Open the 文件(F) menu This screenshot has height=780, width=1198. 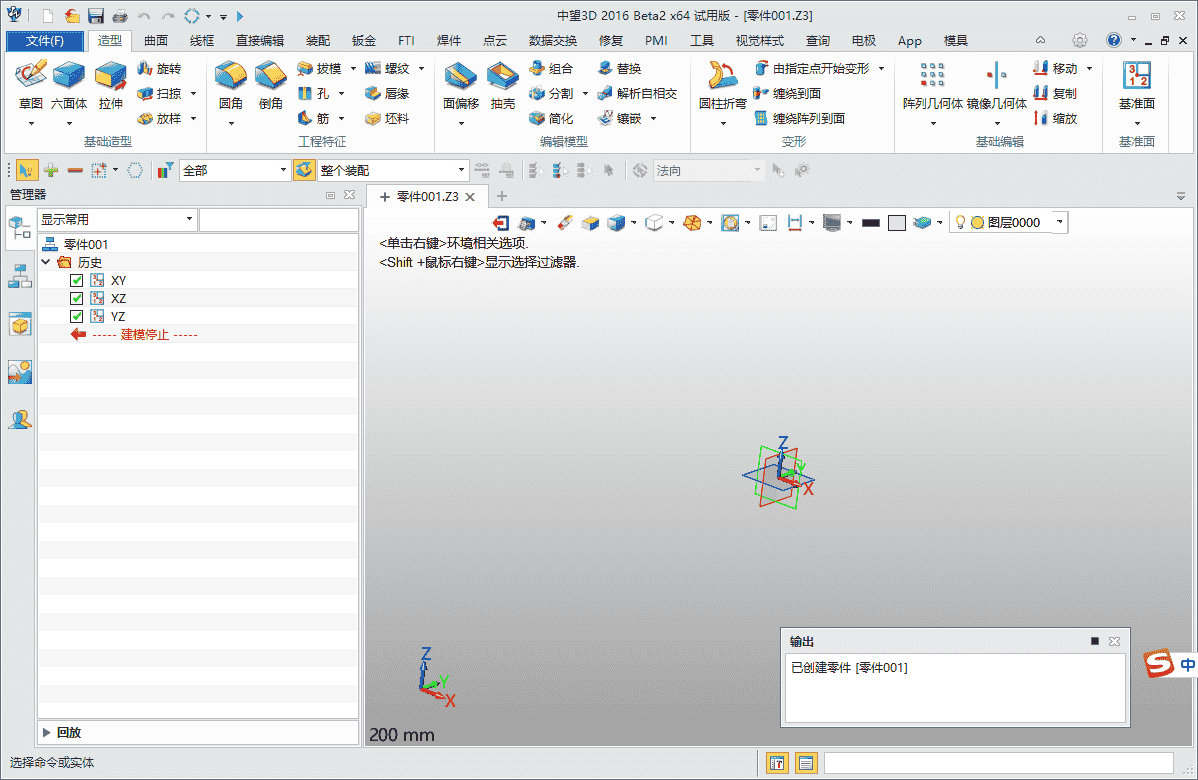click(45, 41)
